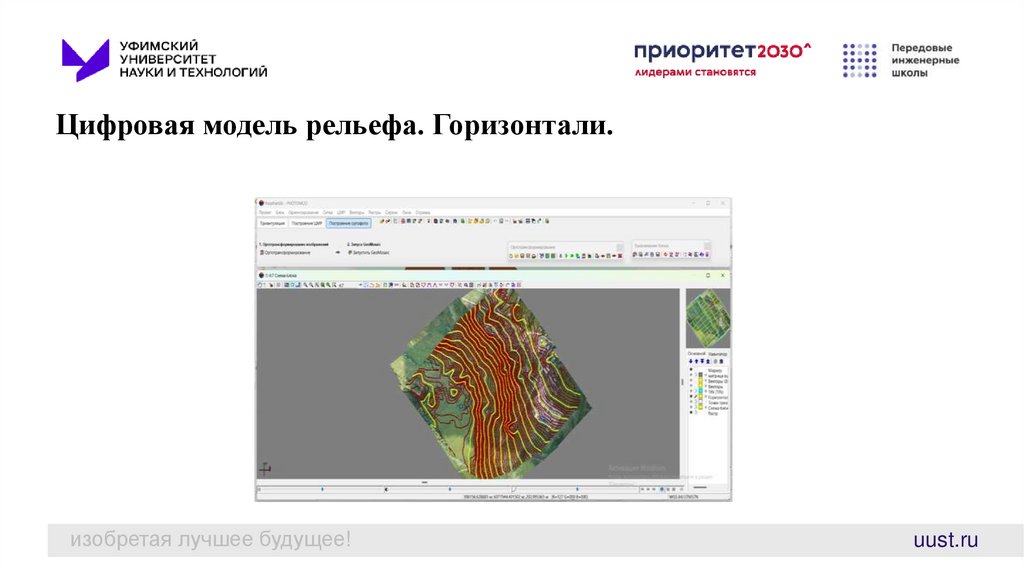The image size is (1024, 574).
Task: Click the Ортотрансформирование workflow step button
Action: [285, 253]
